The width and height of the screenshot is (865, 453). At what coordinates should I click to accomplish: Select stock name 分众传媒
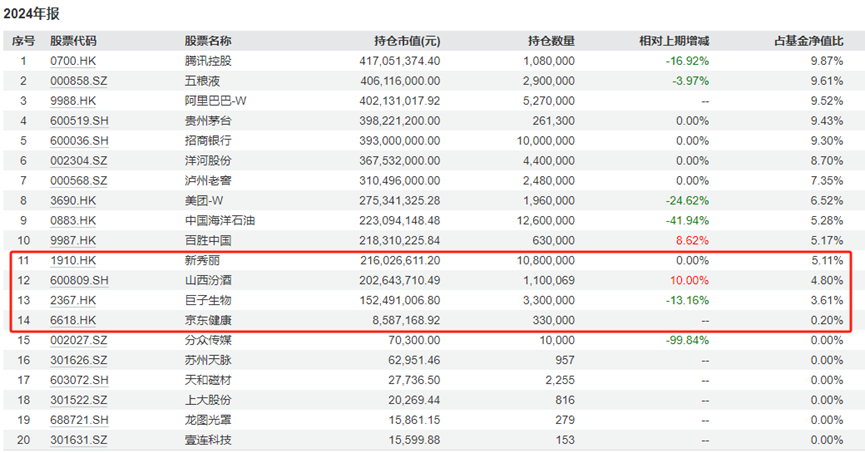[208, 340]
